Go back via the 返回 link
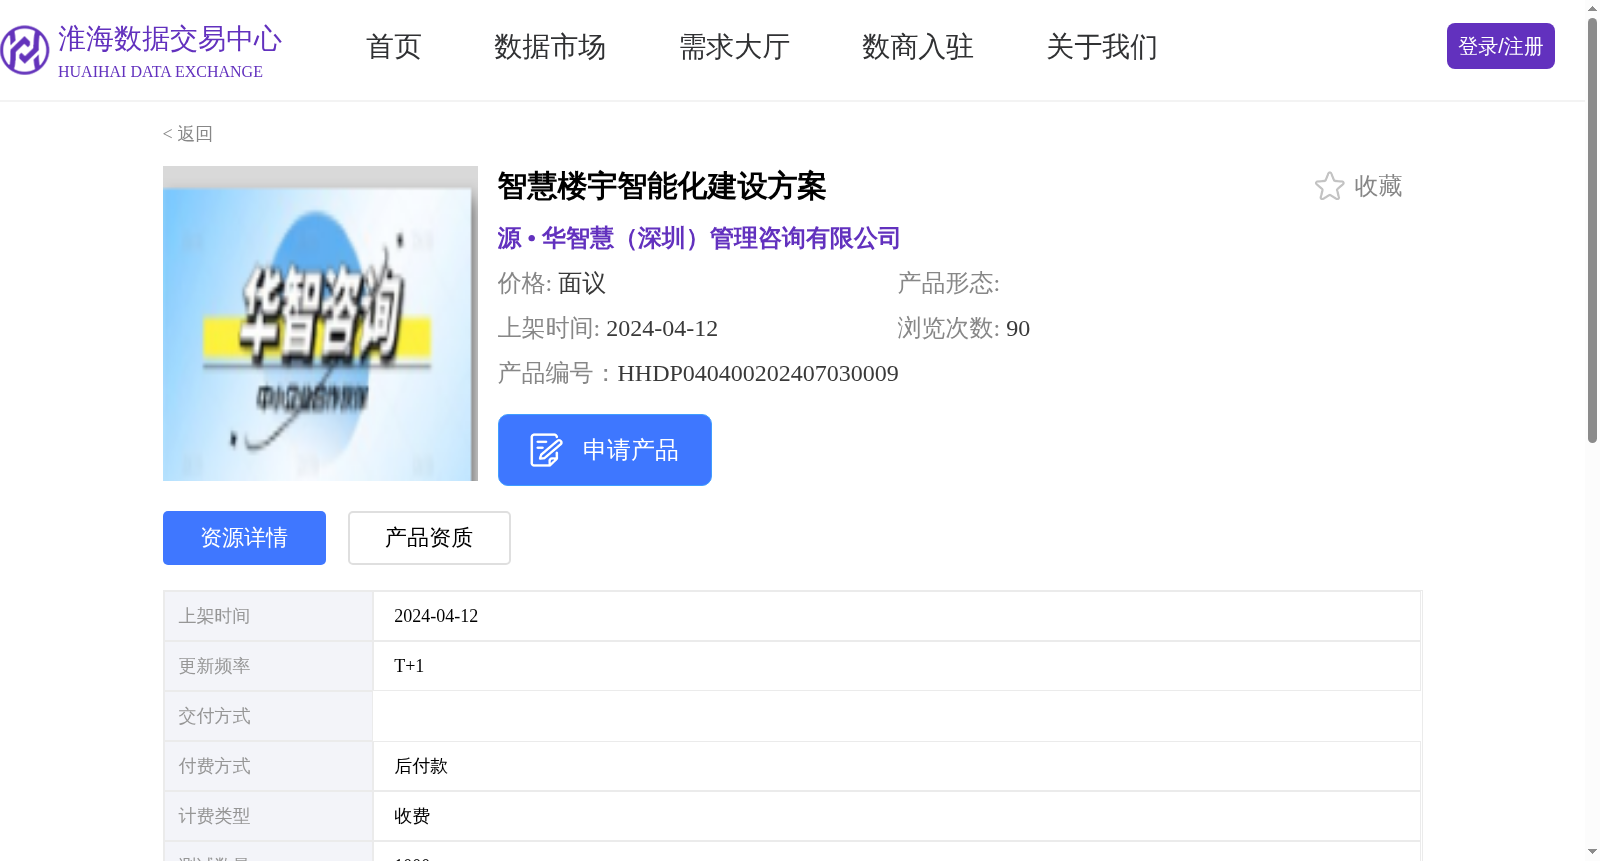The height and width of the screenshot is (861, 1600). [x=188, y=134]
